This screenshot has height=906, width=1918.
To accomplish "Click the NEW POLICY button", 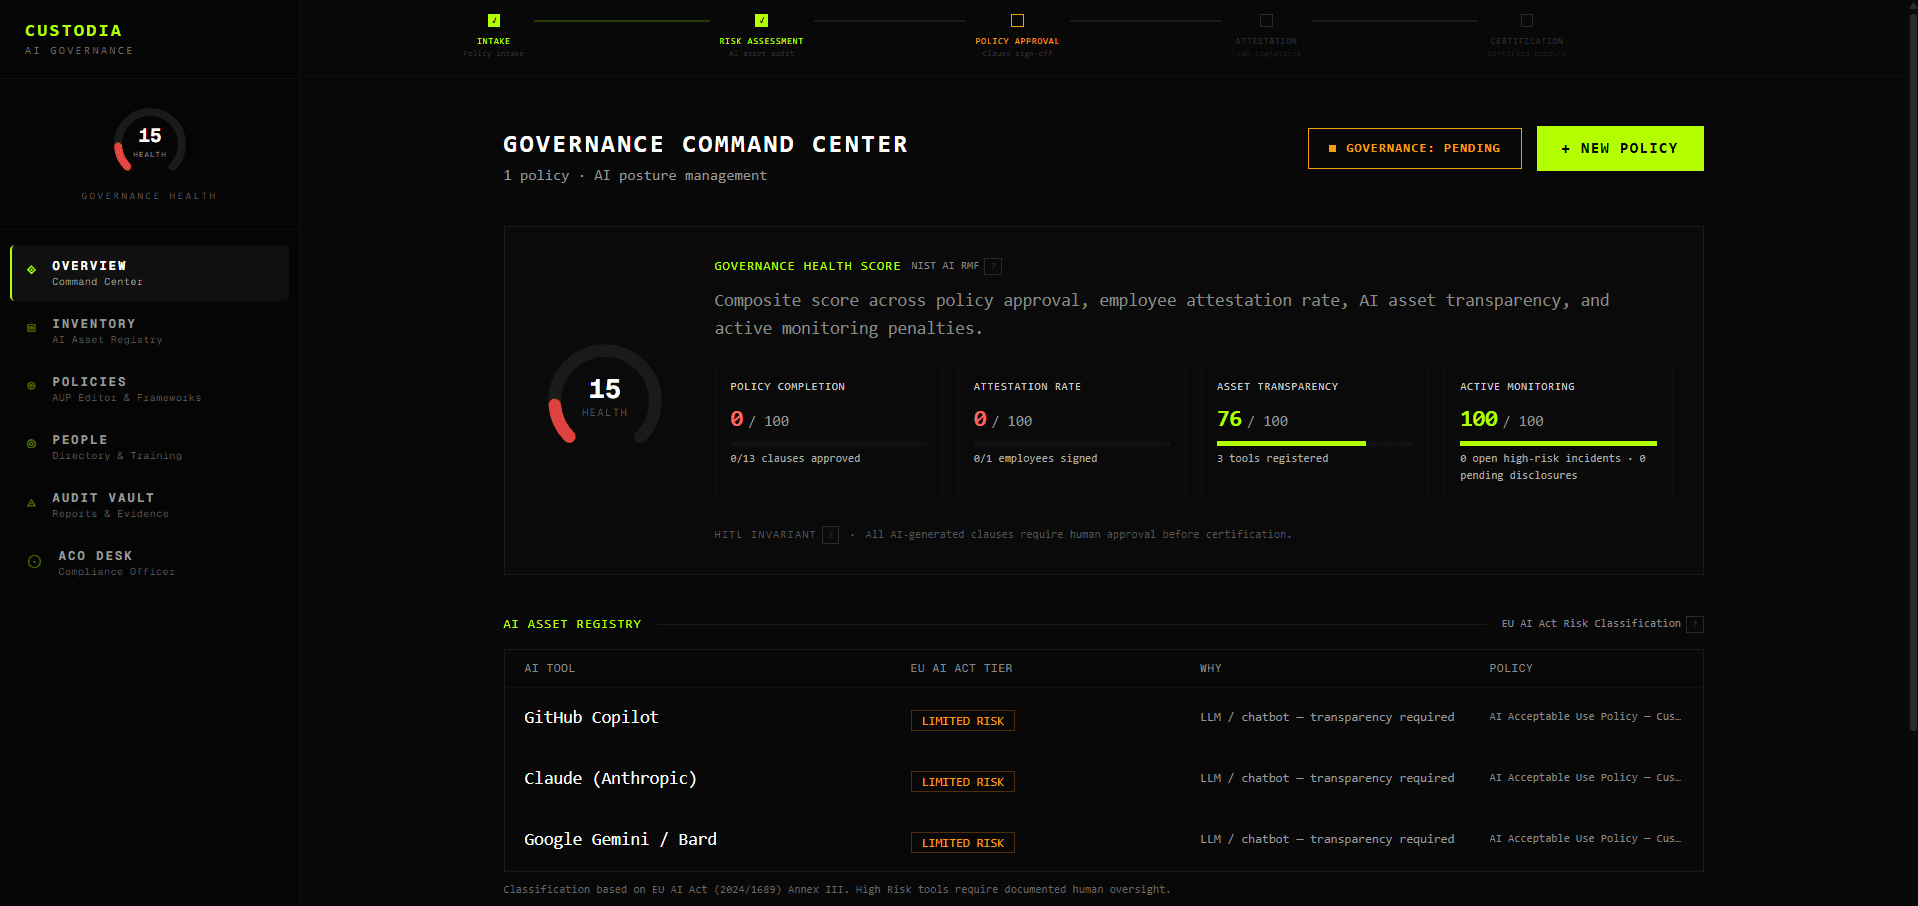I will [x=1619, y=148].
